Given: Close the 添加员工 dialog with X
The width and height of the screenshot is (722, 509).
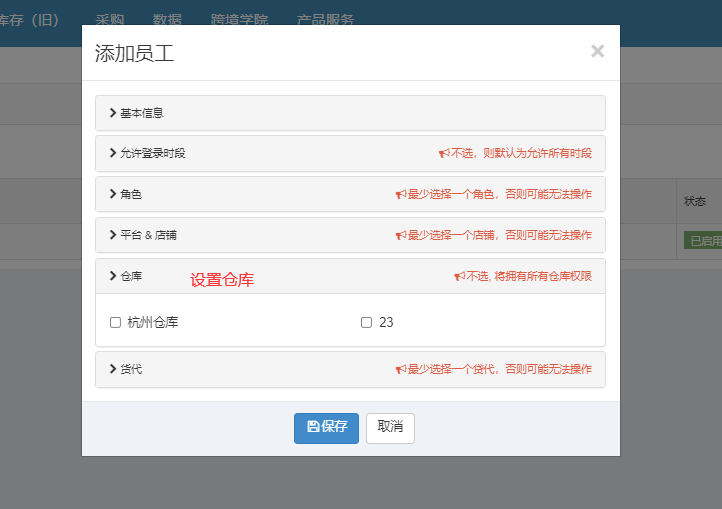Looking at the screenshot, I should tap(597, 51).
